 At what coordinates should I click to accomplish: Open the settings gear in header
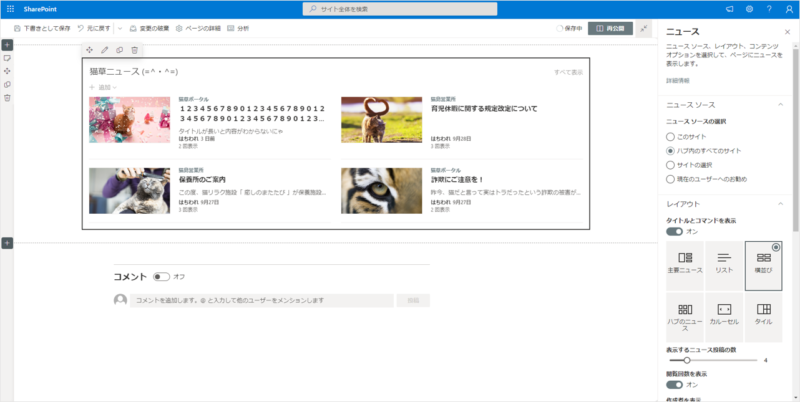(749, 8)
